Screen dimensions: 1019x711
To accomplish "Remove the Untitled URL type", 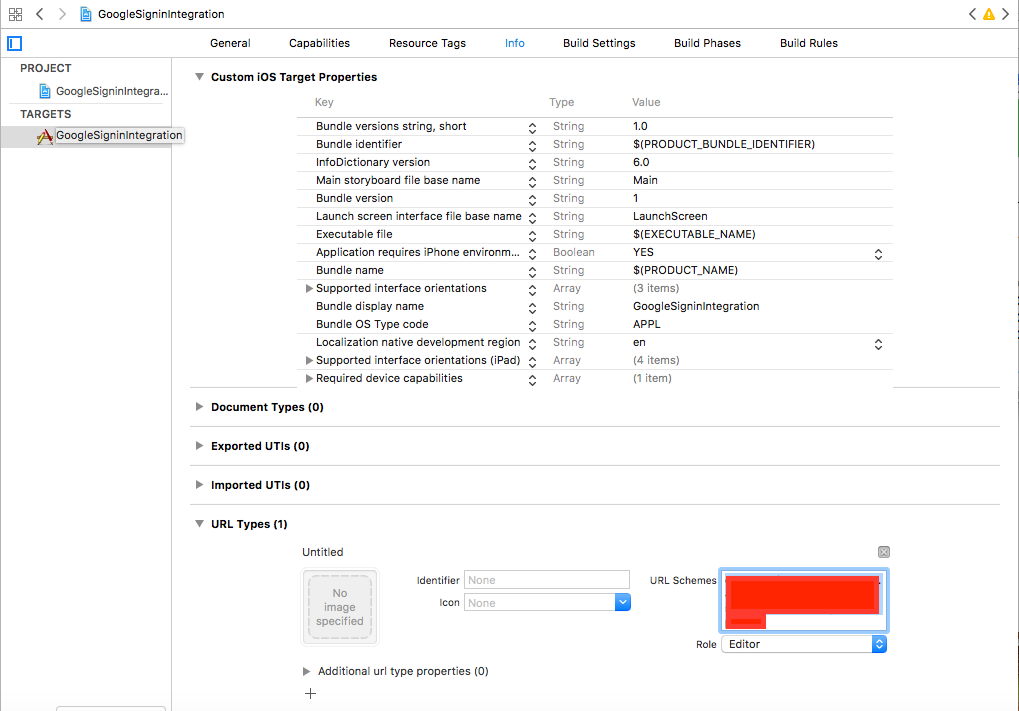I will pos(883,552).
